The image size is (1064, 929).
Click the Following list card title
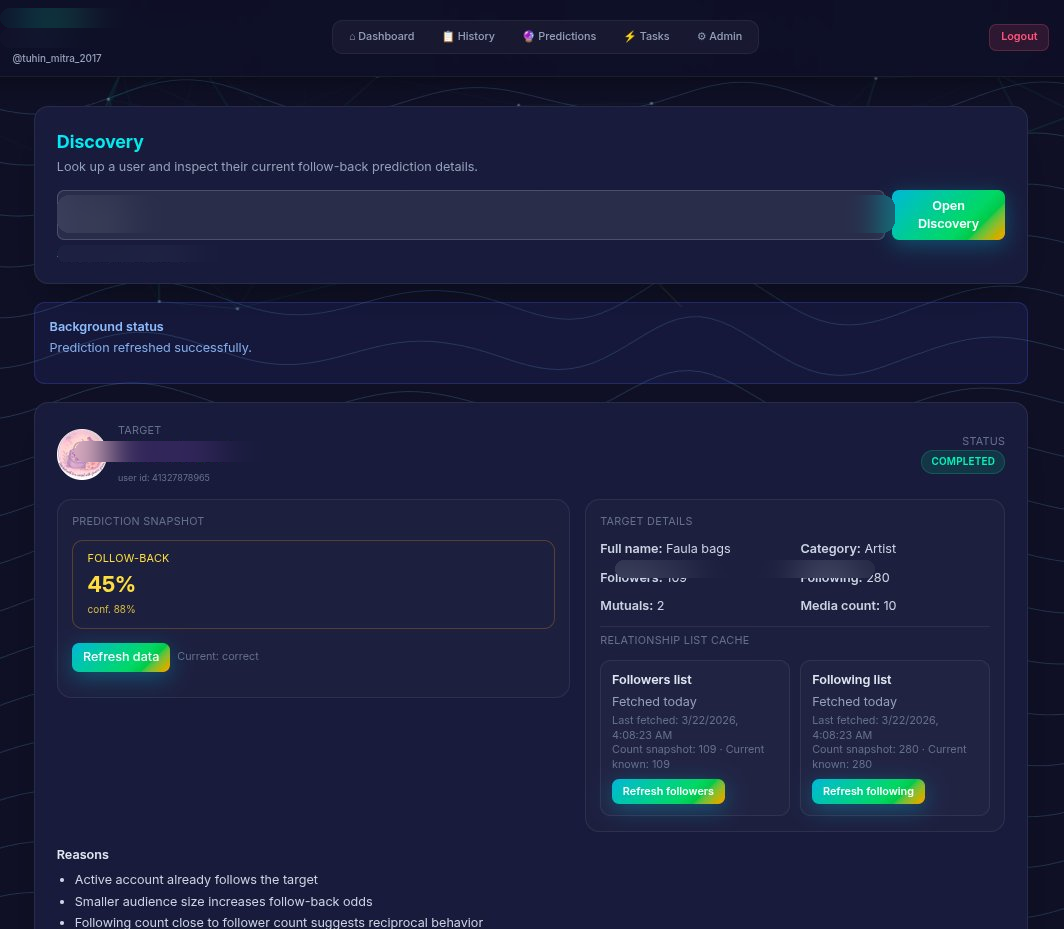click(851, 680)
